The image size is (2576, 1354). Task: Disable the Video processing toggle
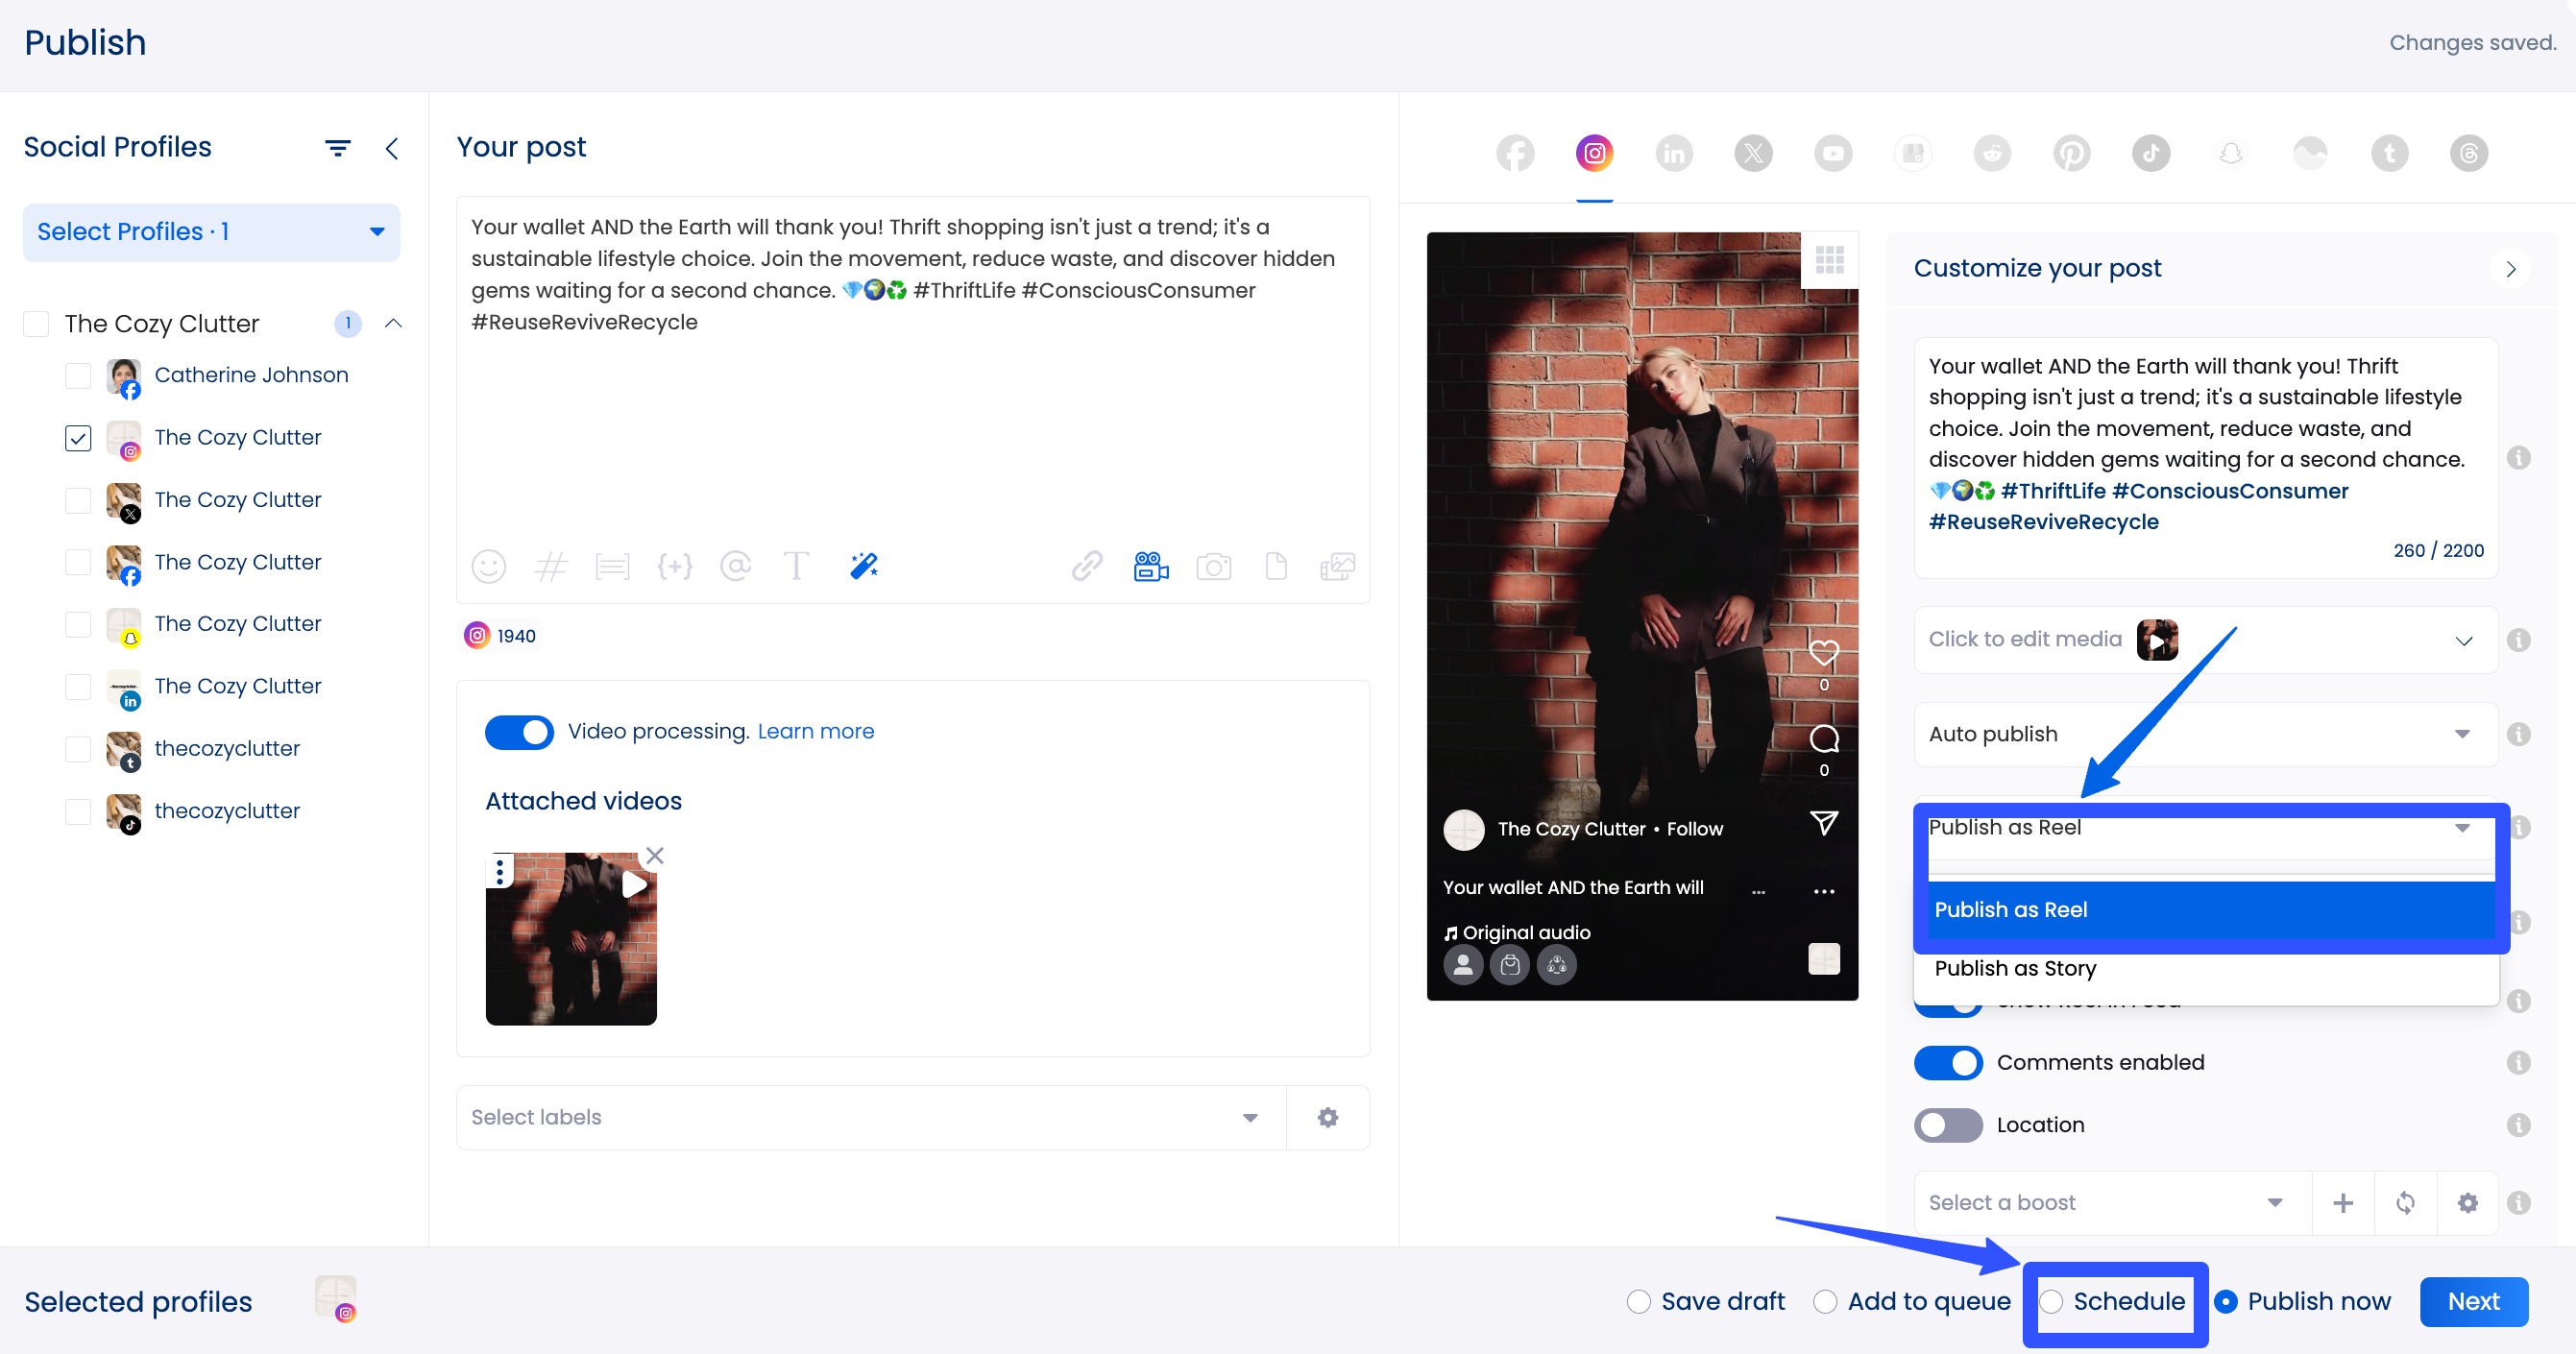519,731
